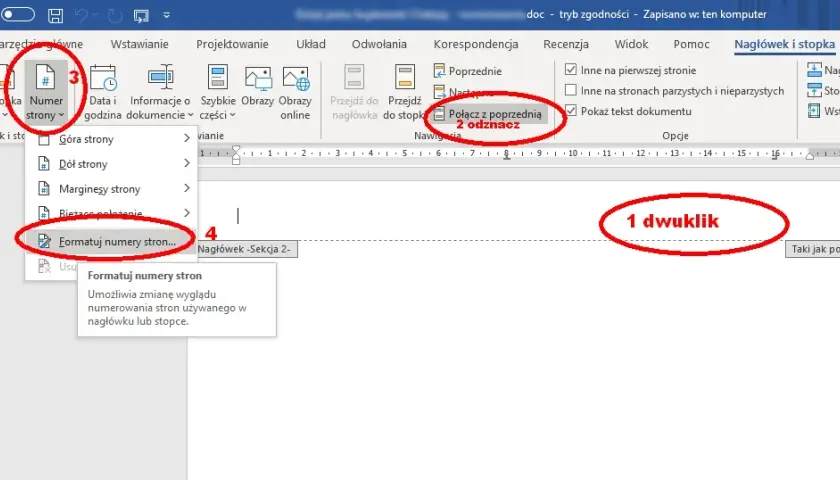Switch to the Projektowanie tab
The width and height of the screenshot is (840, 480).
232,44
